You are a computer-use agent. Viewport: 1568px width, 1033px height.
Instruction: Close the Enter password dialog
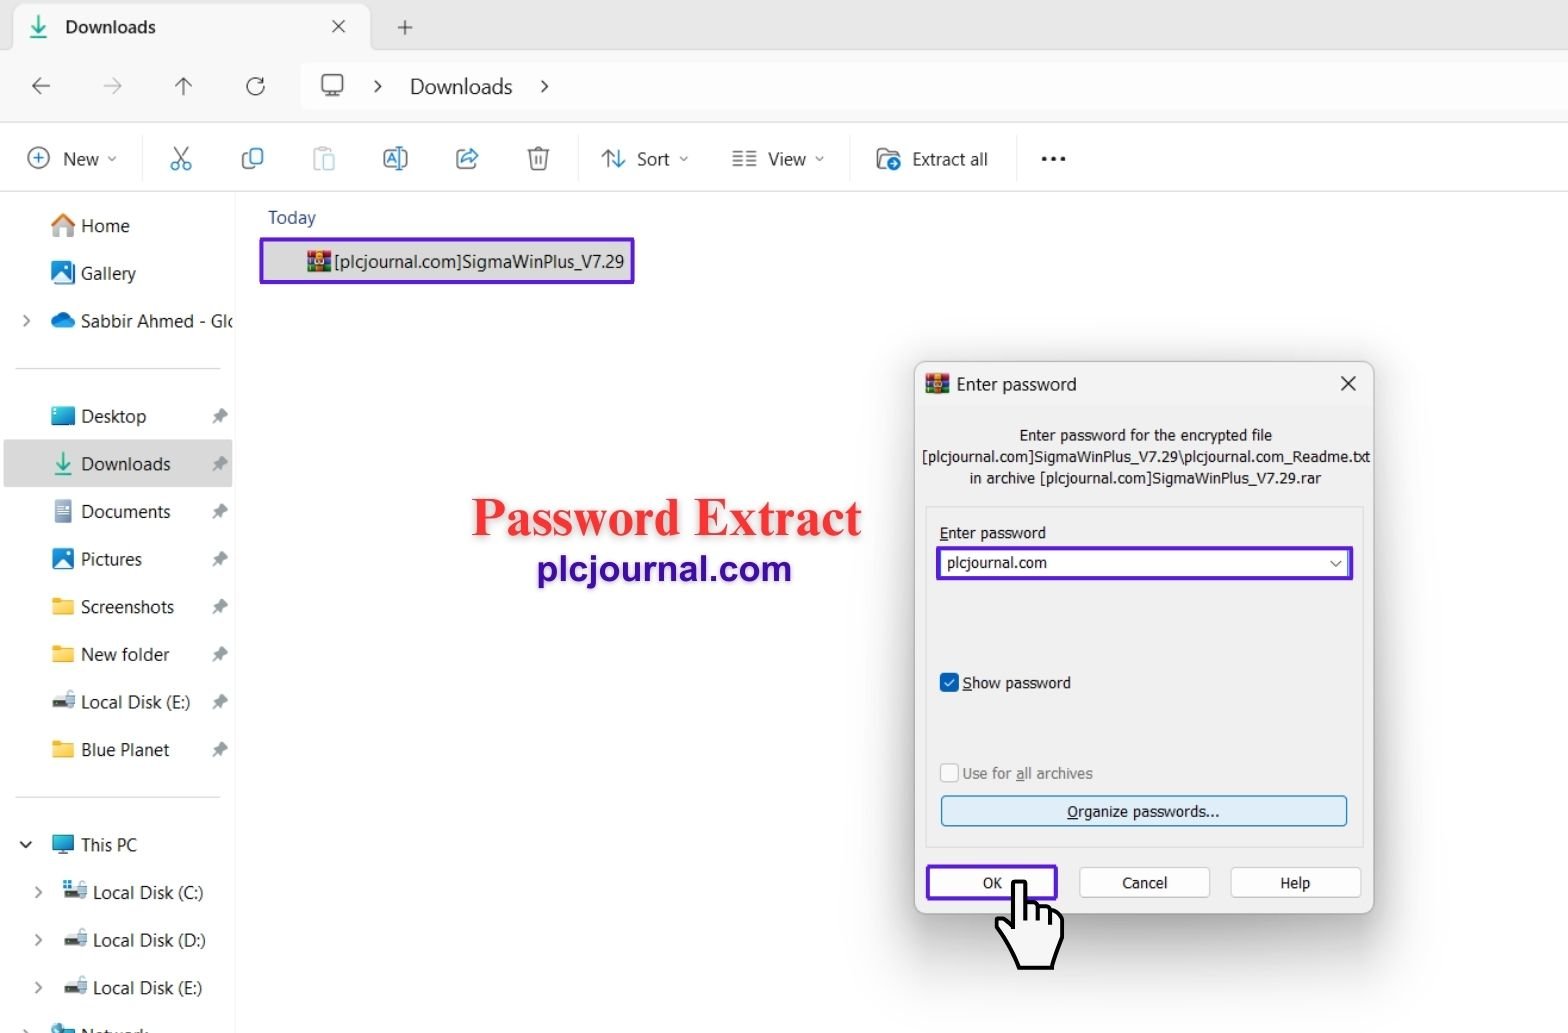1348,384
